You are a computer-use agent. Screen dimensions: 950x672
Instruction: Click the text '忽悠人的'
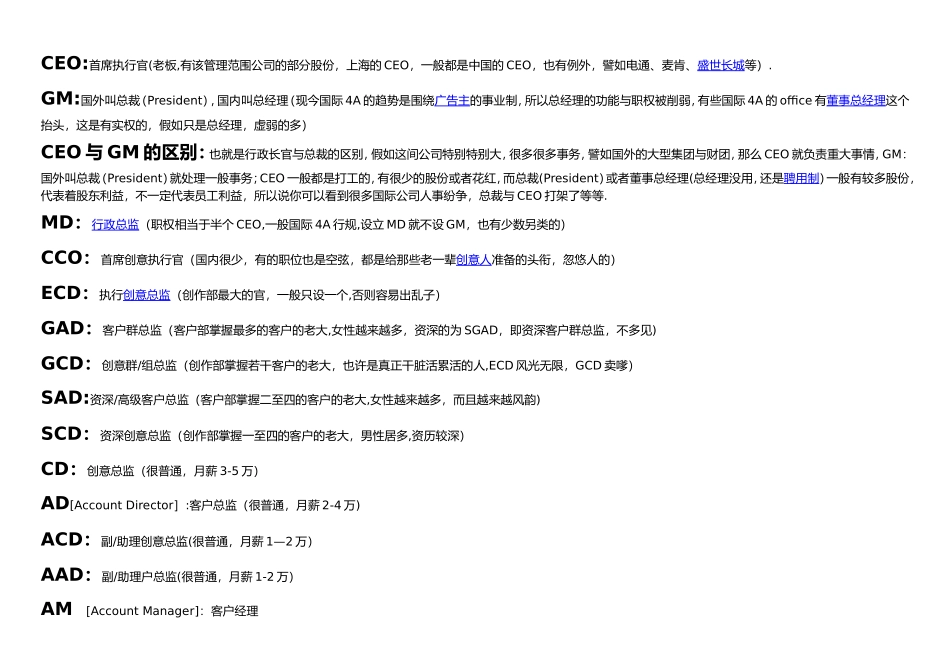pos(586,260)
